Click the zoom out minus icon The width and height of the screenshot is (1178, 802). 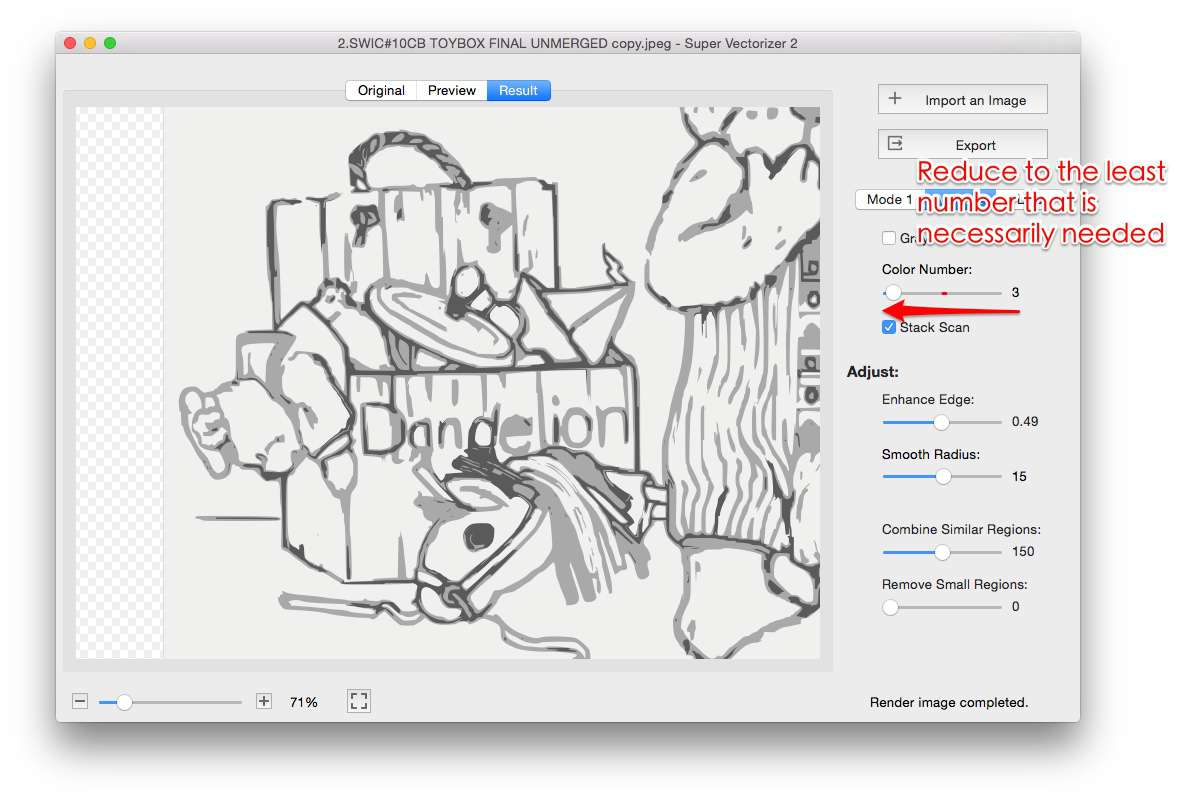[x=80, y=702]
